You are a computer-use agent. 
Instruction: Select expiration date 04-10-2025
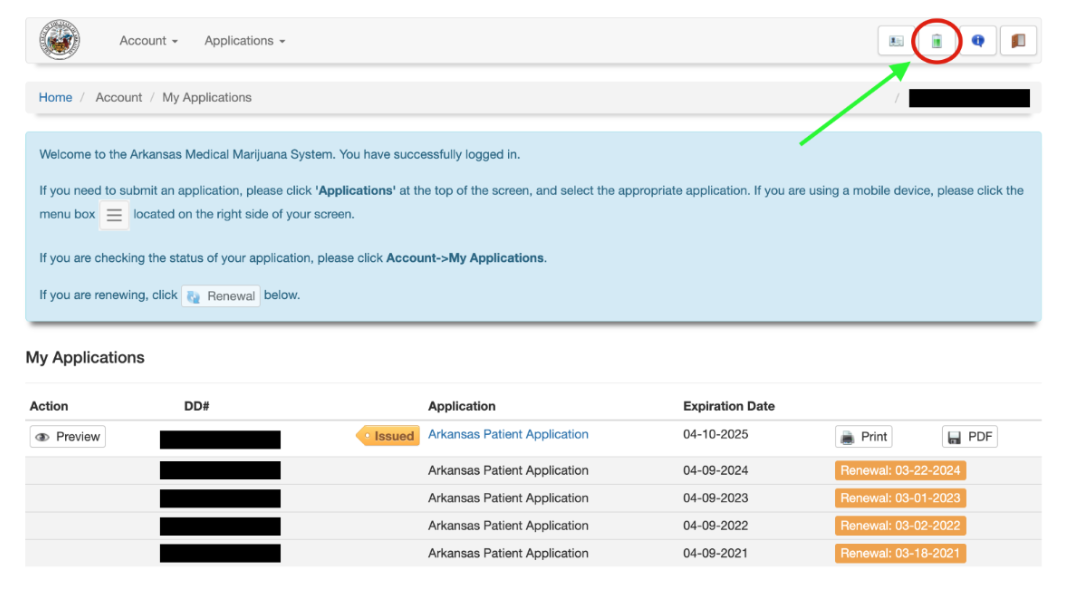point(715,434)
